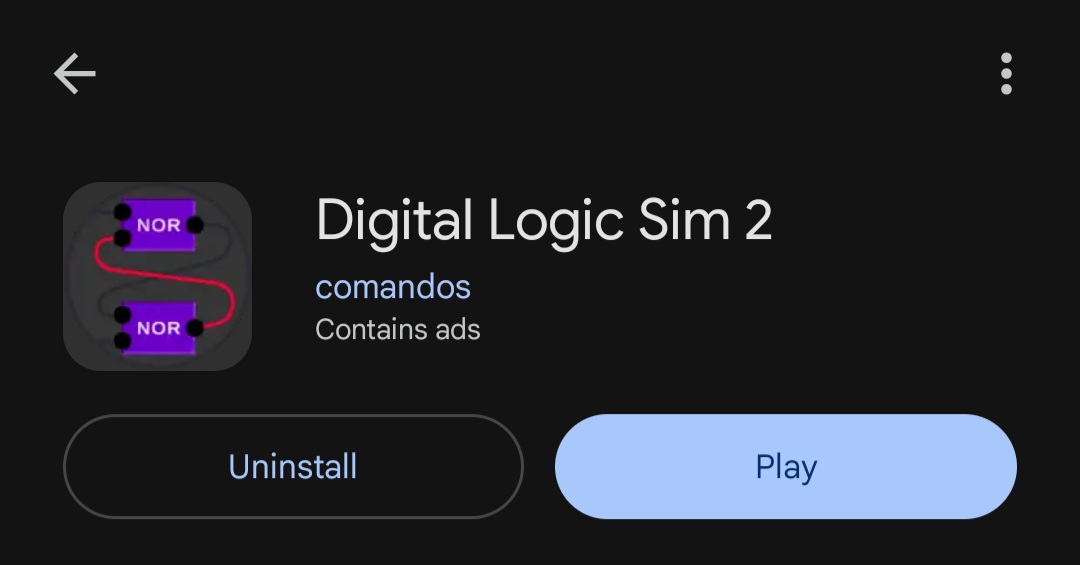This screenshot has width=1080, height=565.
Task: Expand the overflow menu with vertical dots
Action: pos(1006,74)
